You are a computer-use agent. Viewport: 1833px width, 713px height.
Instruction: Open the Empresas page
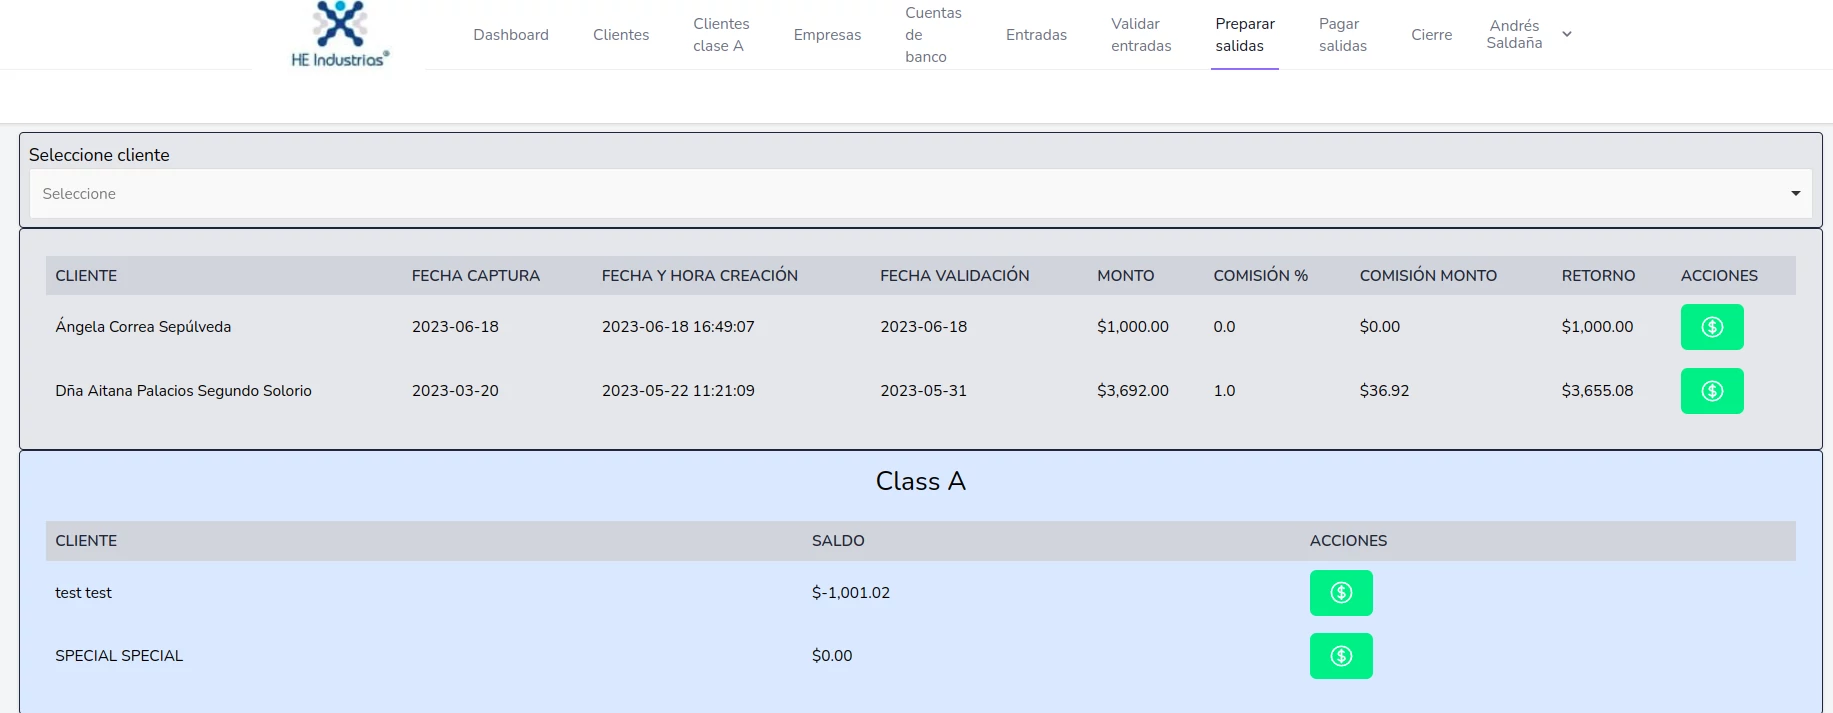[827, 35]
